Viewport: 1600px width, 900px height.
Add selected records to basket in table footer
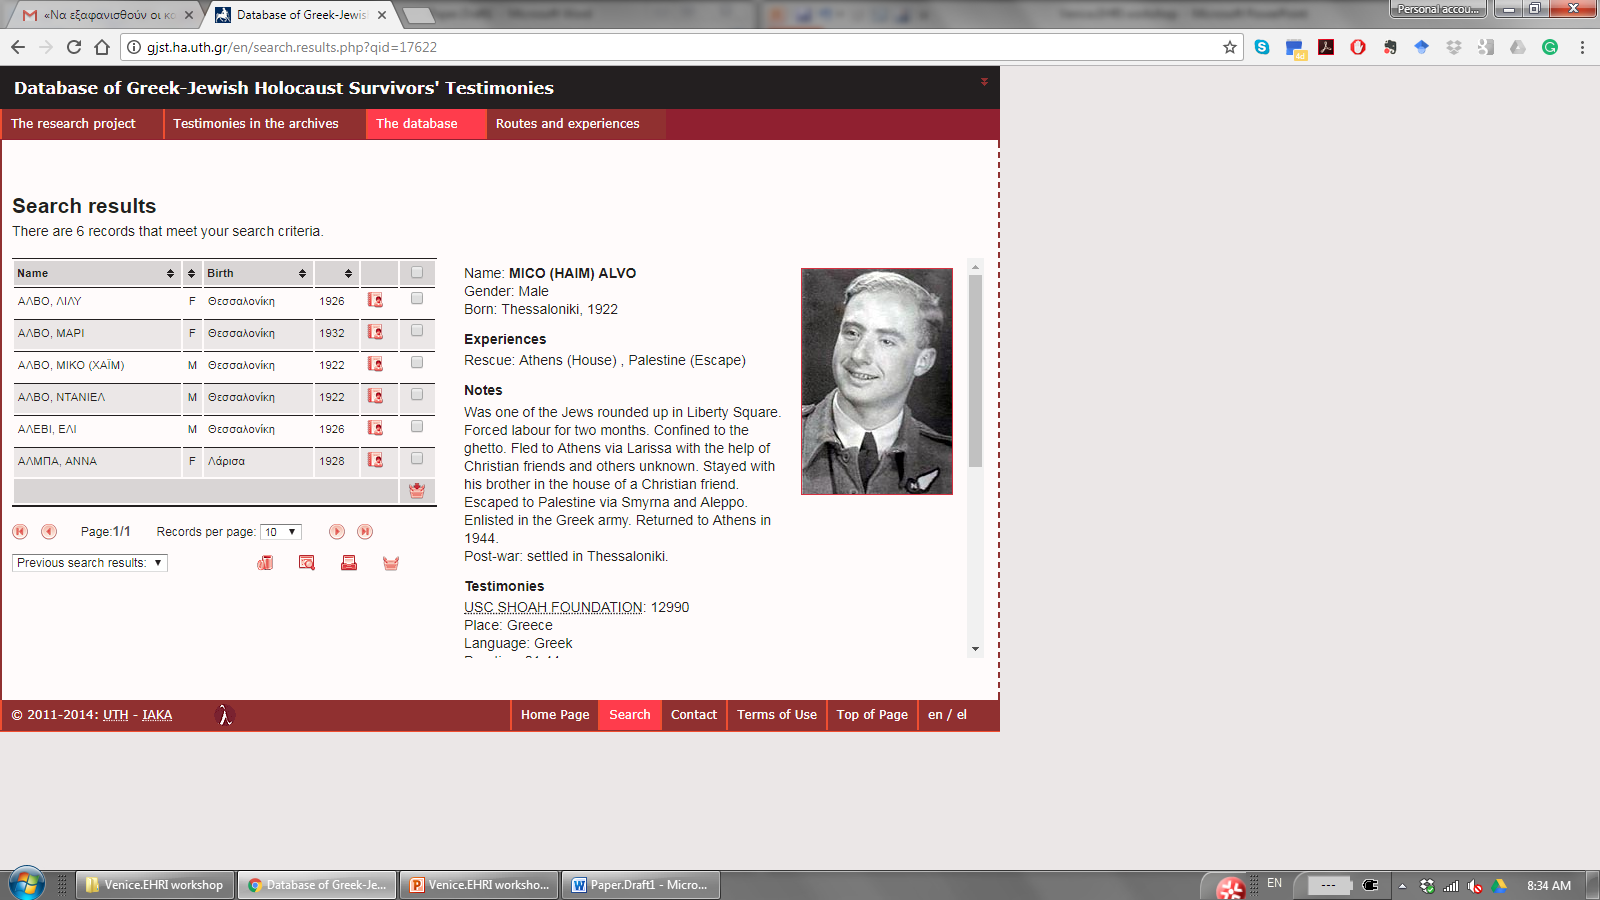click(417, 491)
